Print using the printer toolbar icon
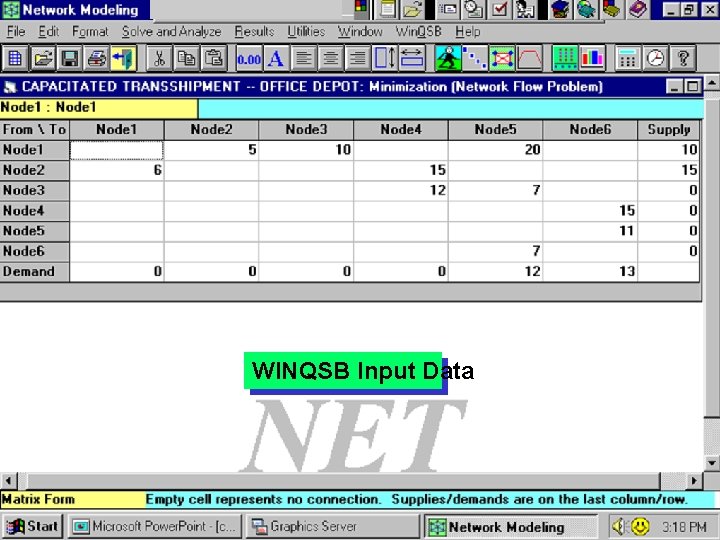The height and width of the screenshot is (540, 720). click(x=96, y=58)
